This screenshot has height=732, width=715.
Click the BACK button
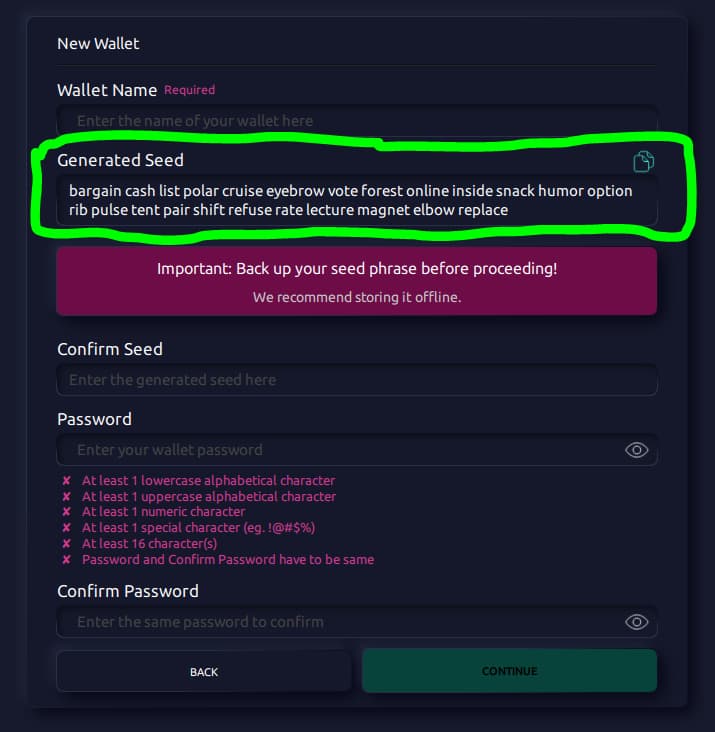coord(204,671)
